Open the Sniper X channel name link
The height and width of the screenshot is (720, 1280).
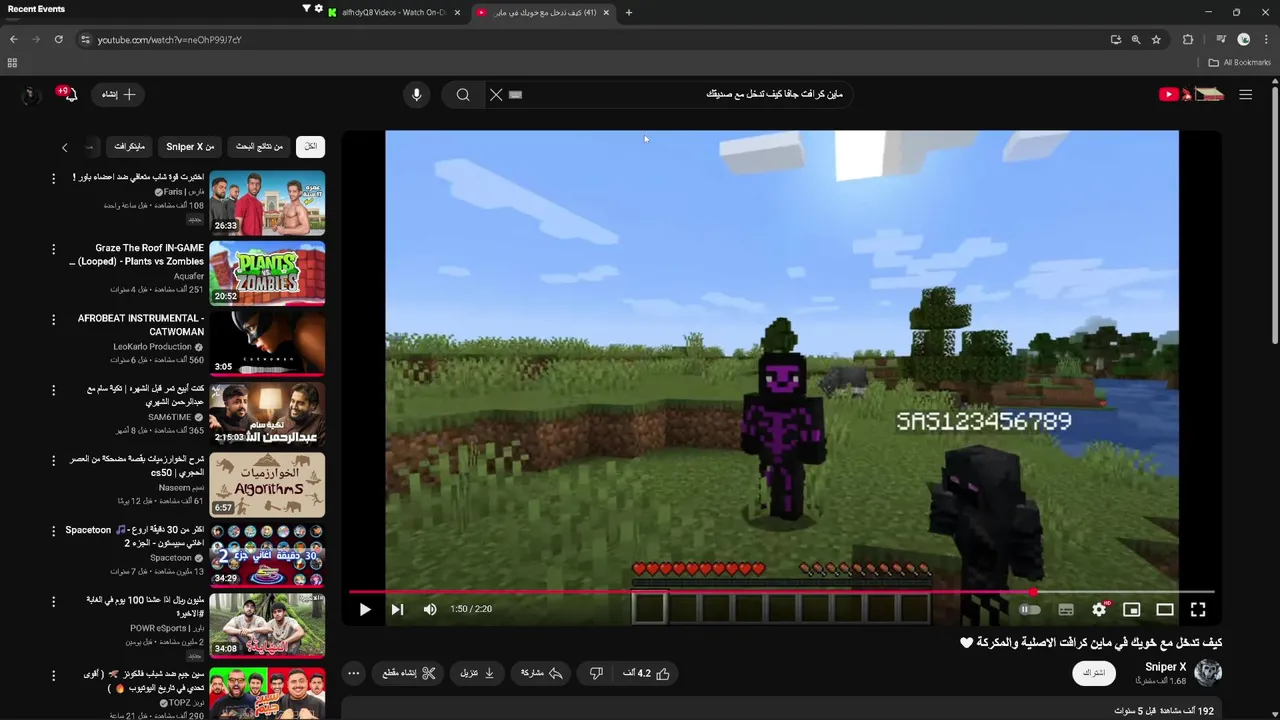coord(1165,667)
